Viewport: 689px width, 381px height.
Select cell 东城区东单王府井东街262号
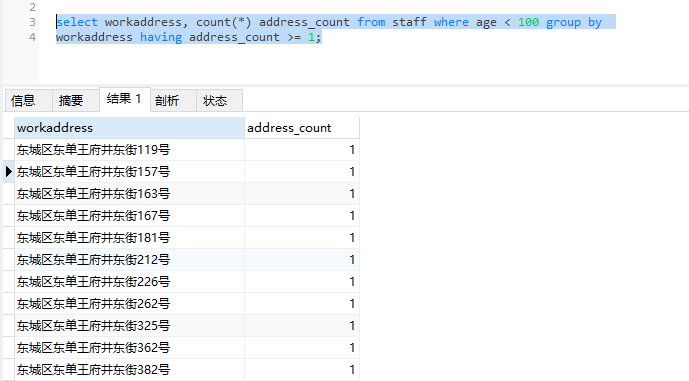pyautogui.click(x=129, y=304)
